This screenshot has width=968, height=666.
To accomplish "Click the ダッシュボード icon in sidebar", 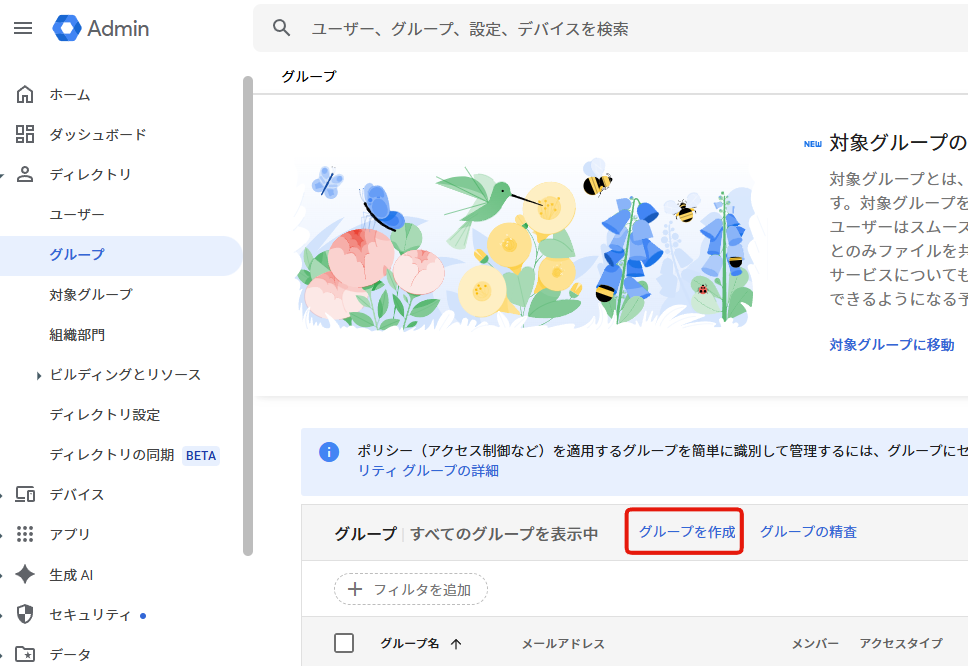I will tap(25, 135).
